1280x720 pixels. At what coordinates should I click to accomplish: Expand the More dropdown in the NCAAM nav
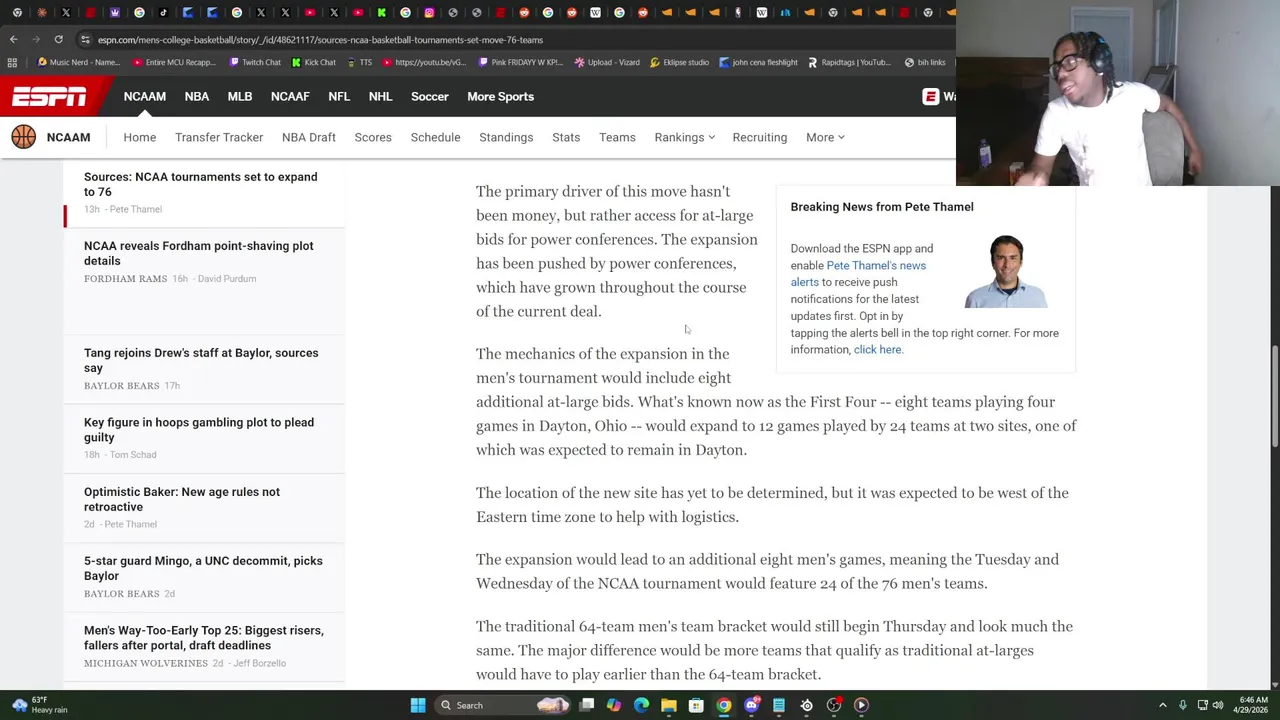point(825,137)
